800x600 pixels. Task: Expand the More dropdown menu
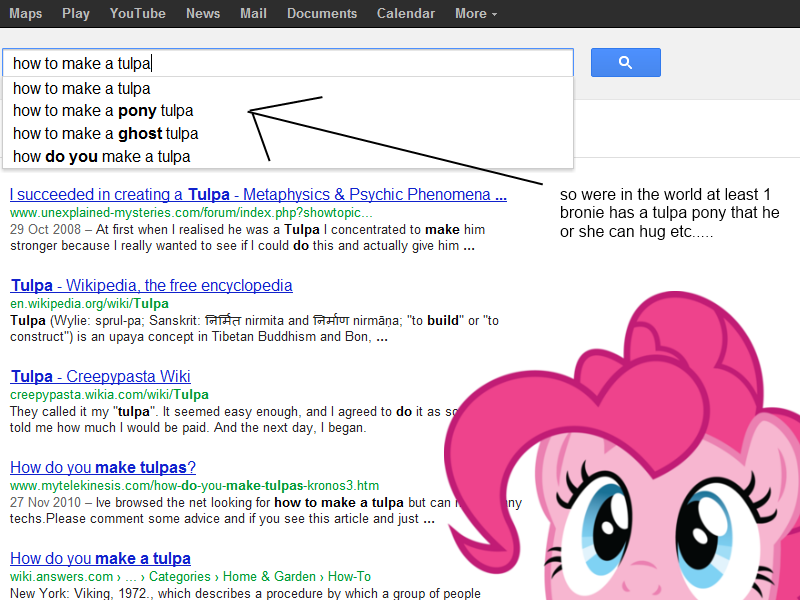click(x=476, y=13)
